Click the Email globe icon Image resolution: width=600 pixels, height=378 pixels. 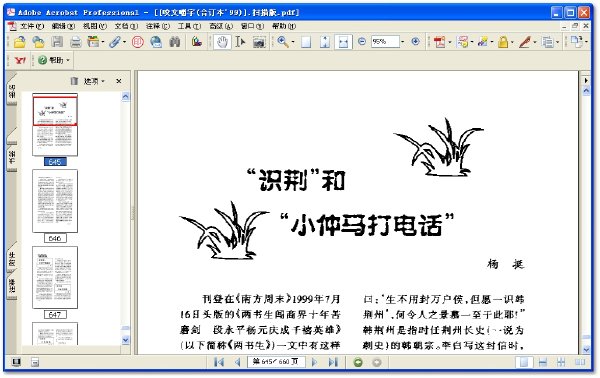click(156, 42)
